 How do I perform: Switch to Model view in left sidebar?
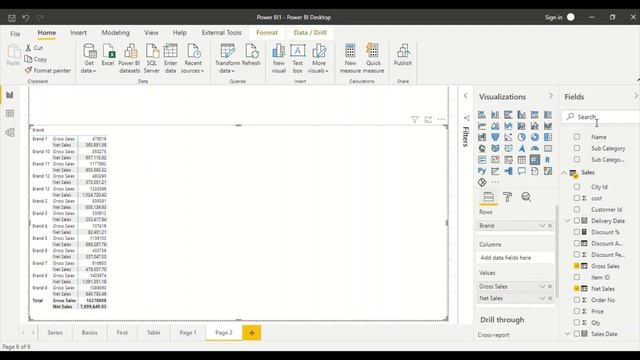click(10, 132)
